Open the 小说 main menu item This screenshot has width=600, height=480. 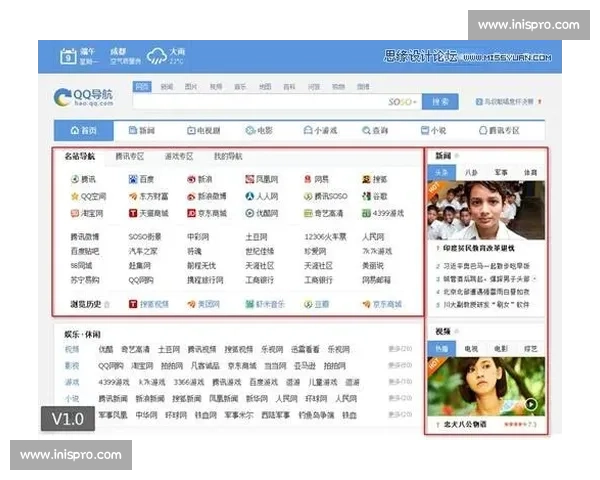pos(434,131)
